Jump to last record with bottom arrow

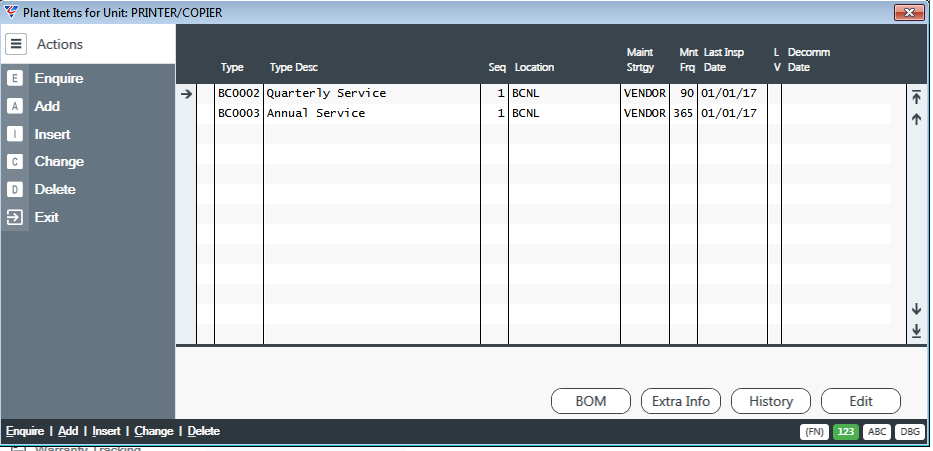pos(916,330)
